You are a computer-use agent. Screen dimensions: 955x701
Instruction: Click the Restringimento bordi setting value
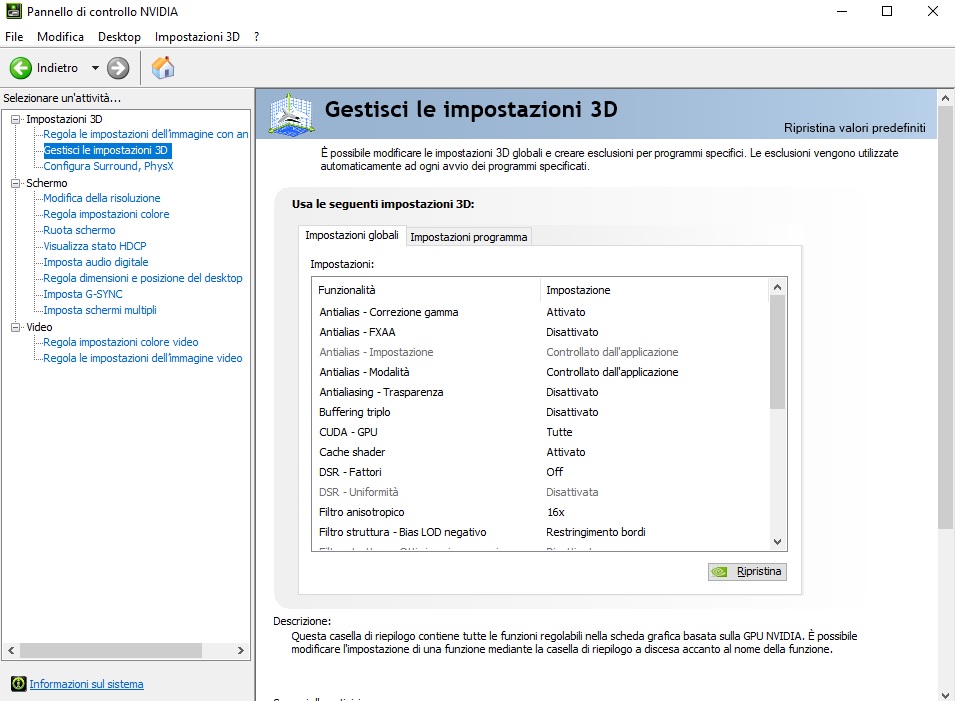pos(596,532)
